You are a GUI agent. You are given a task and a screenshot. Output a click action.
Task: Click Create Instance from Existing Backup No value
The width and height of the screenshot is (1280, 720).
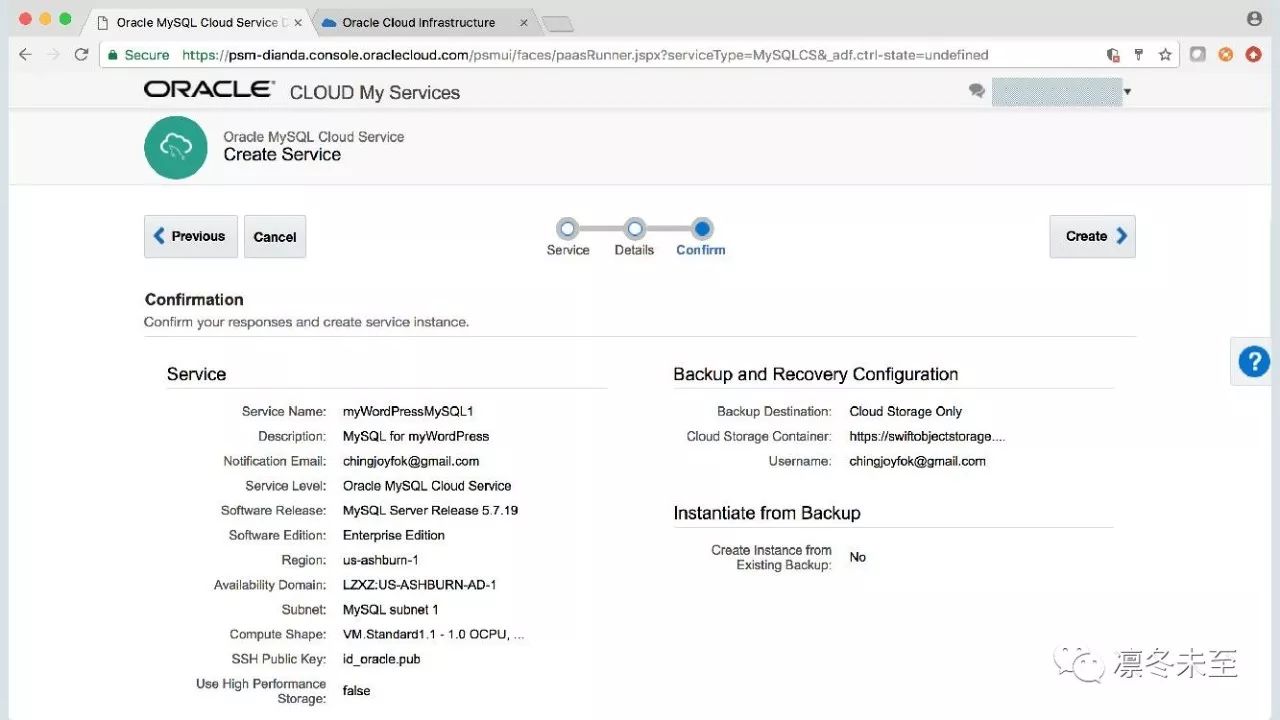[x=858, y=557]
